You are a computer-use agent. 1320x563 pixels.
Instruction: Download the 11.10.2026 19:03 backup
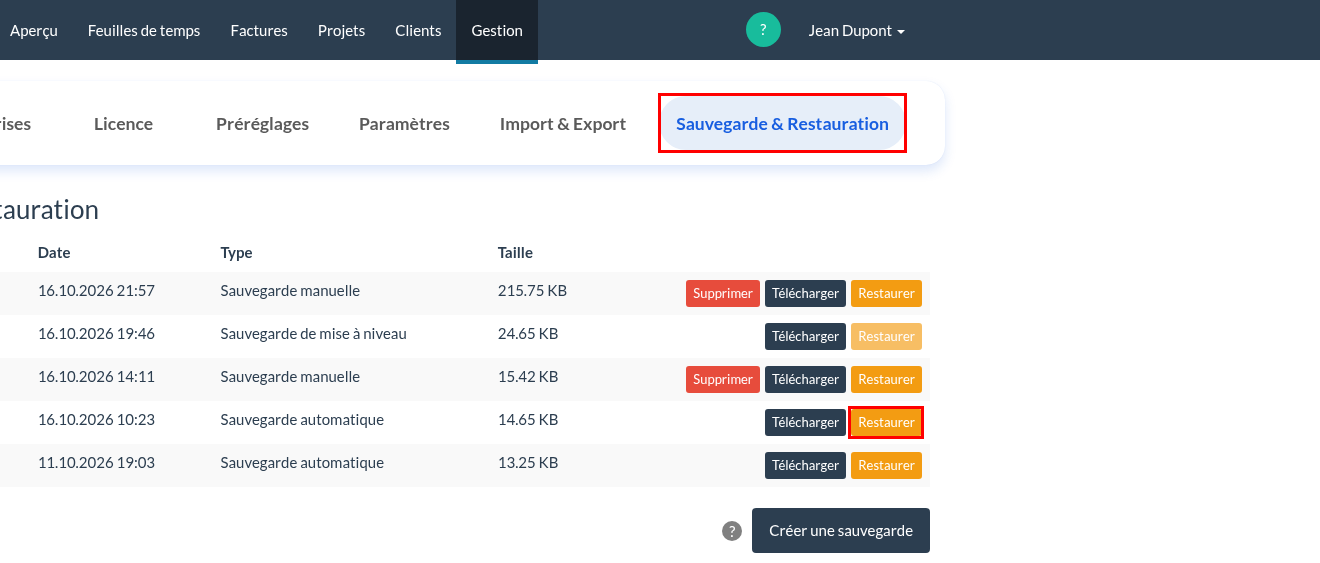[x=805, y=465]
